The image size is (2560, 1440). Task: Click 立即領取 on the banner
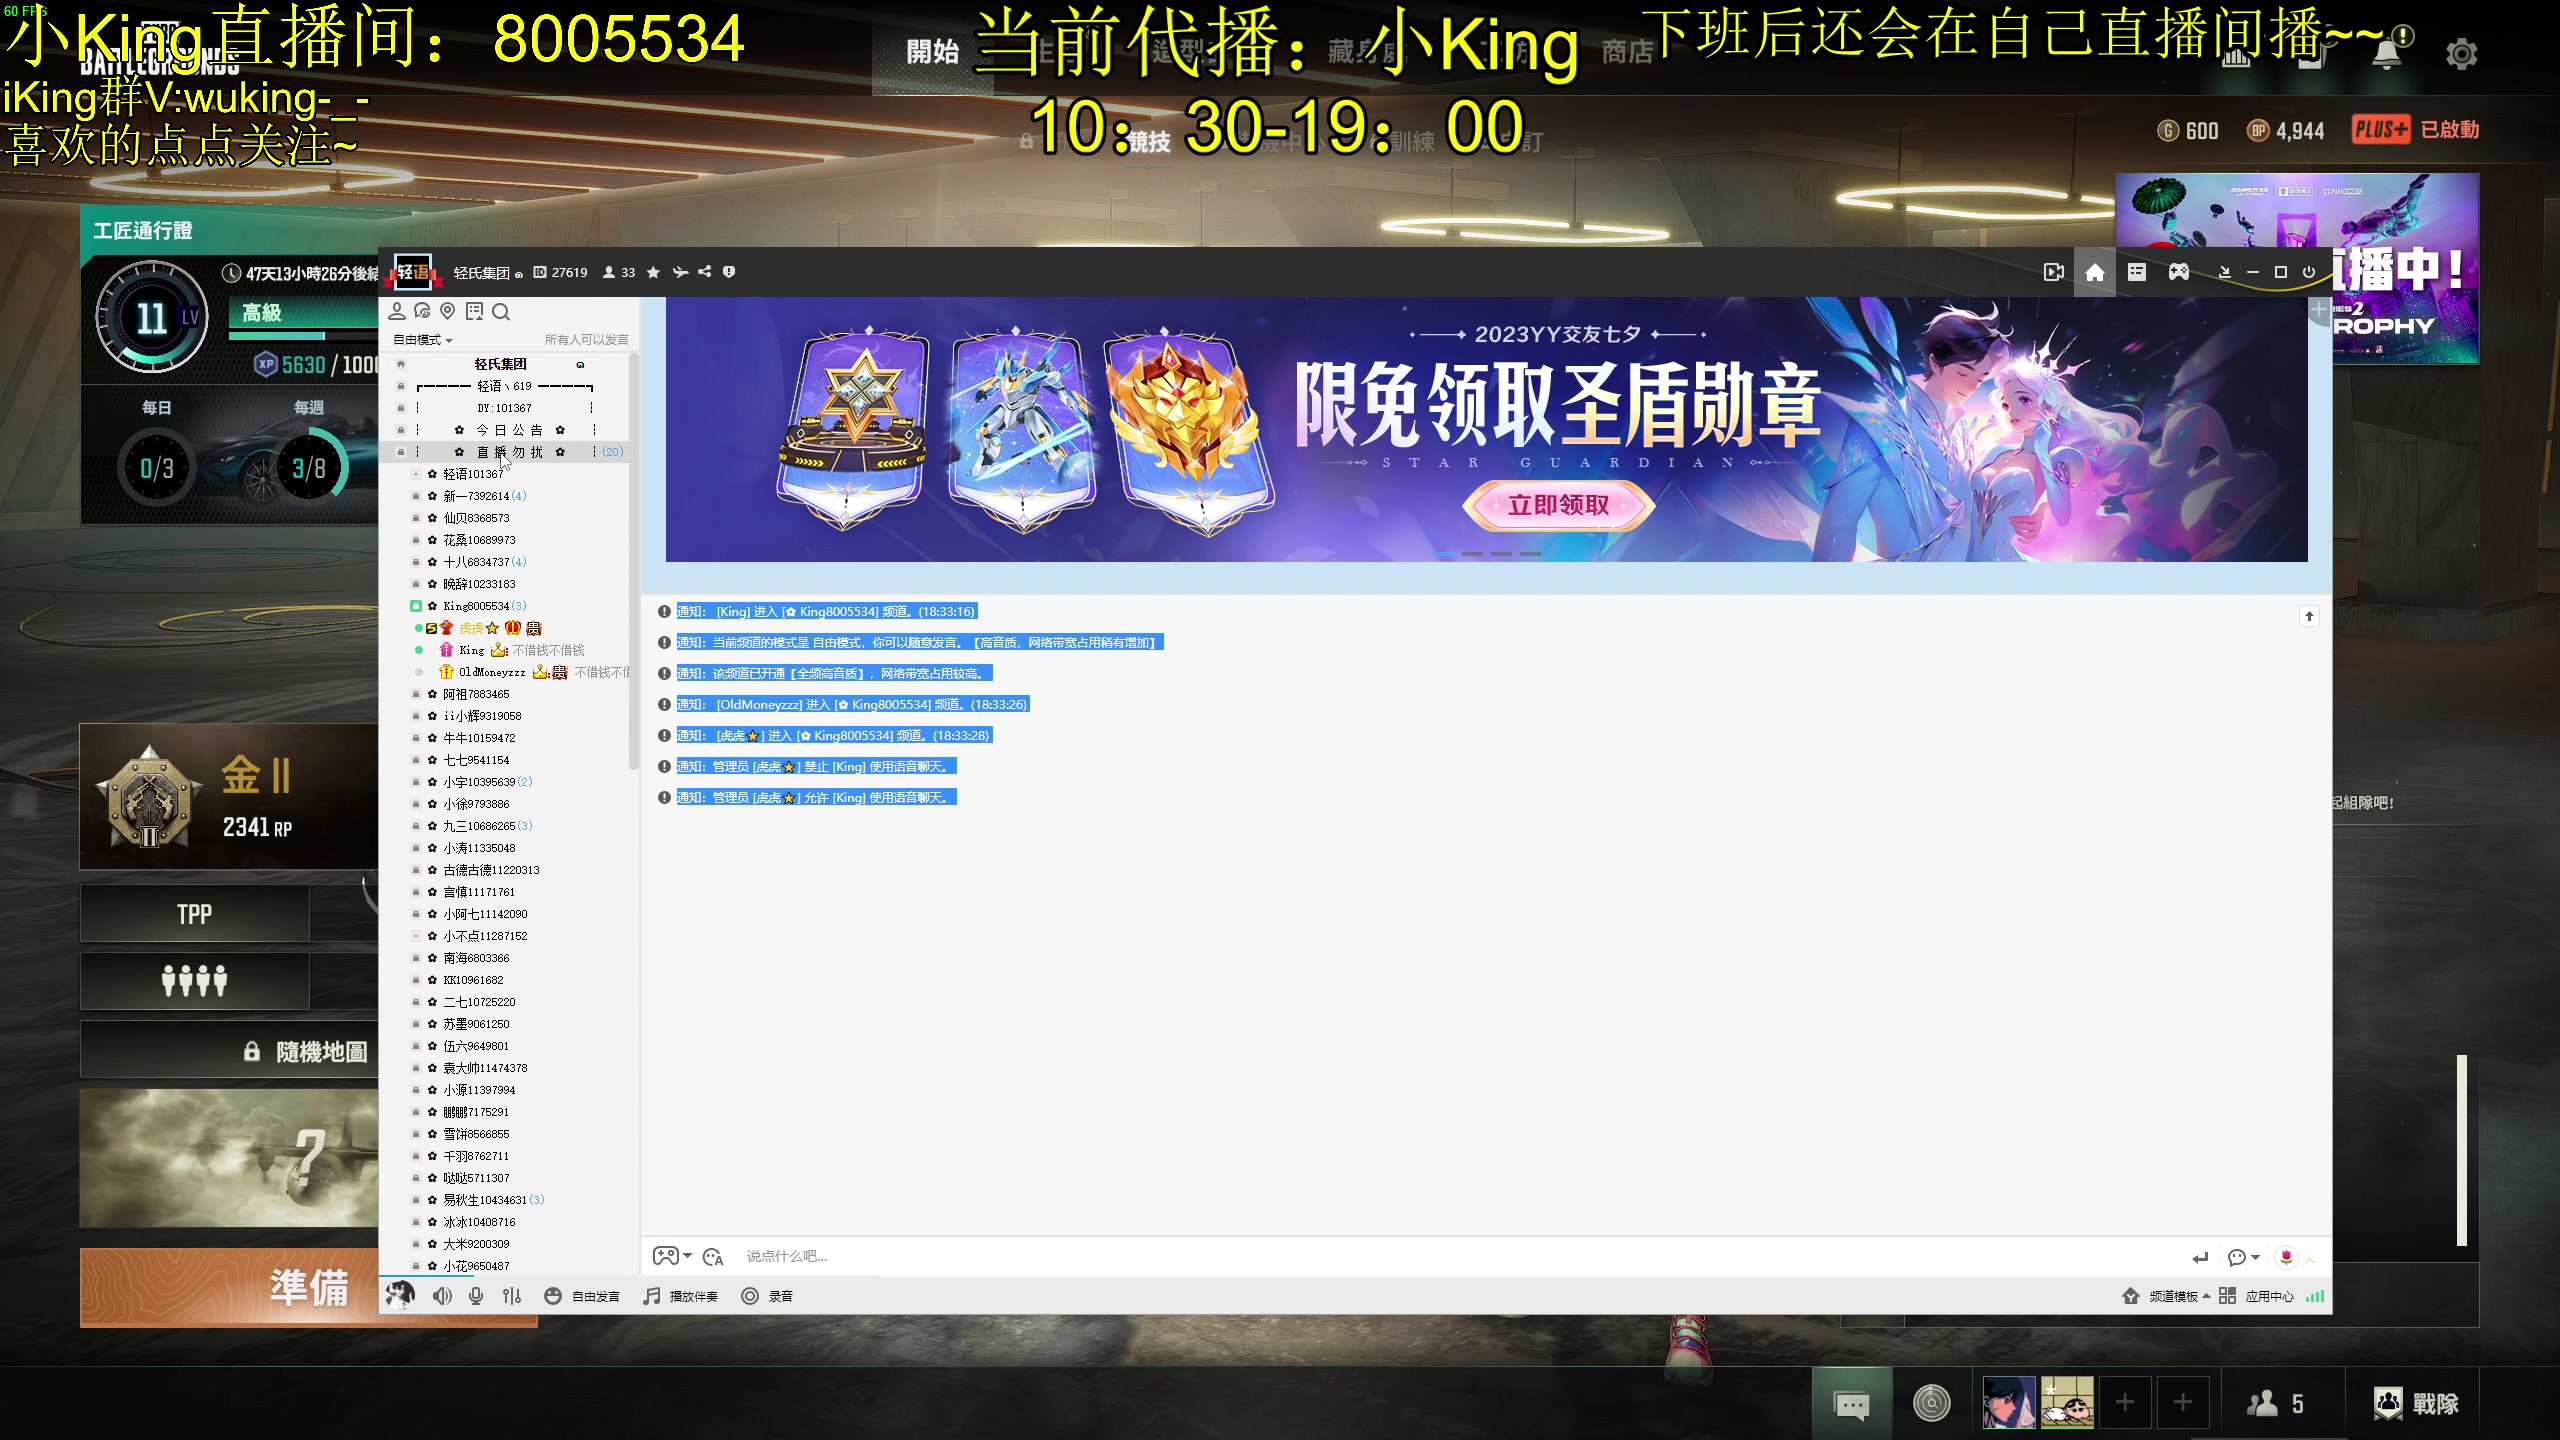point(1558,505)
